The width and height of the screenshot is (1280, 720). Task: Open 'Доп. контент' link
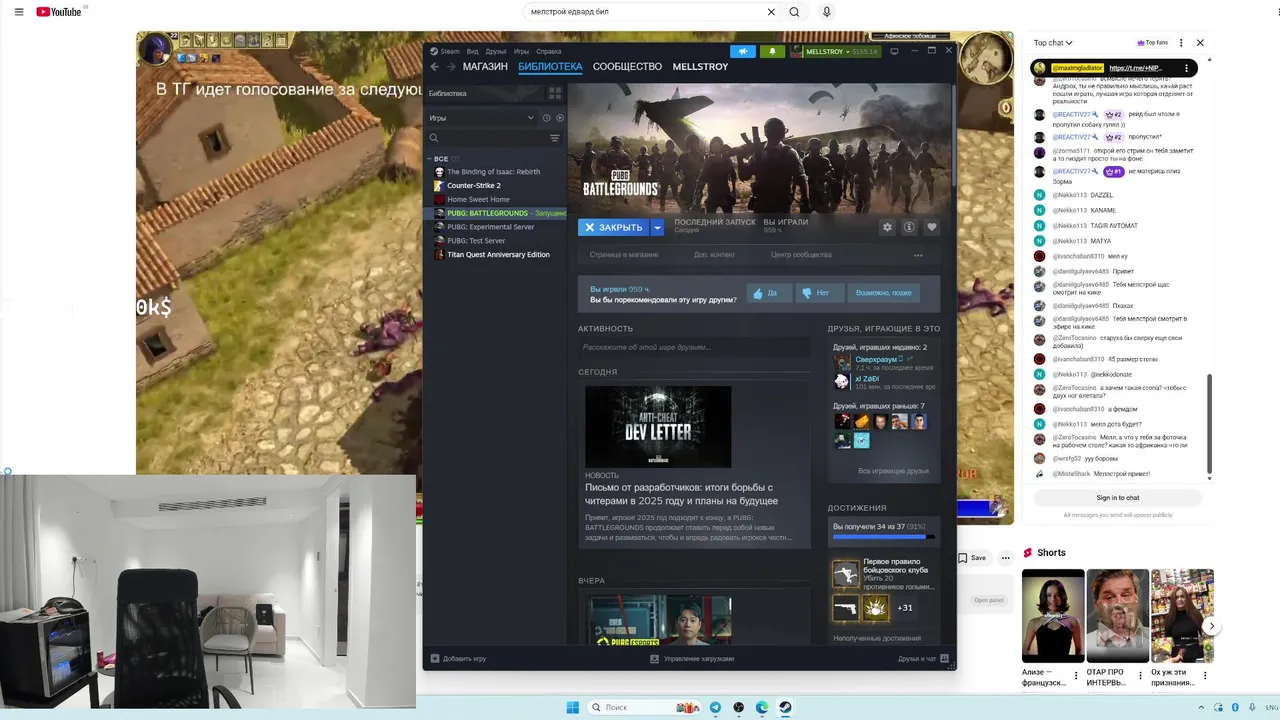pos(714,255)
